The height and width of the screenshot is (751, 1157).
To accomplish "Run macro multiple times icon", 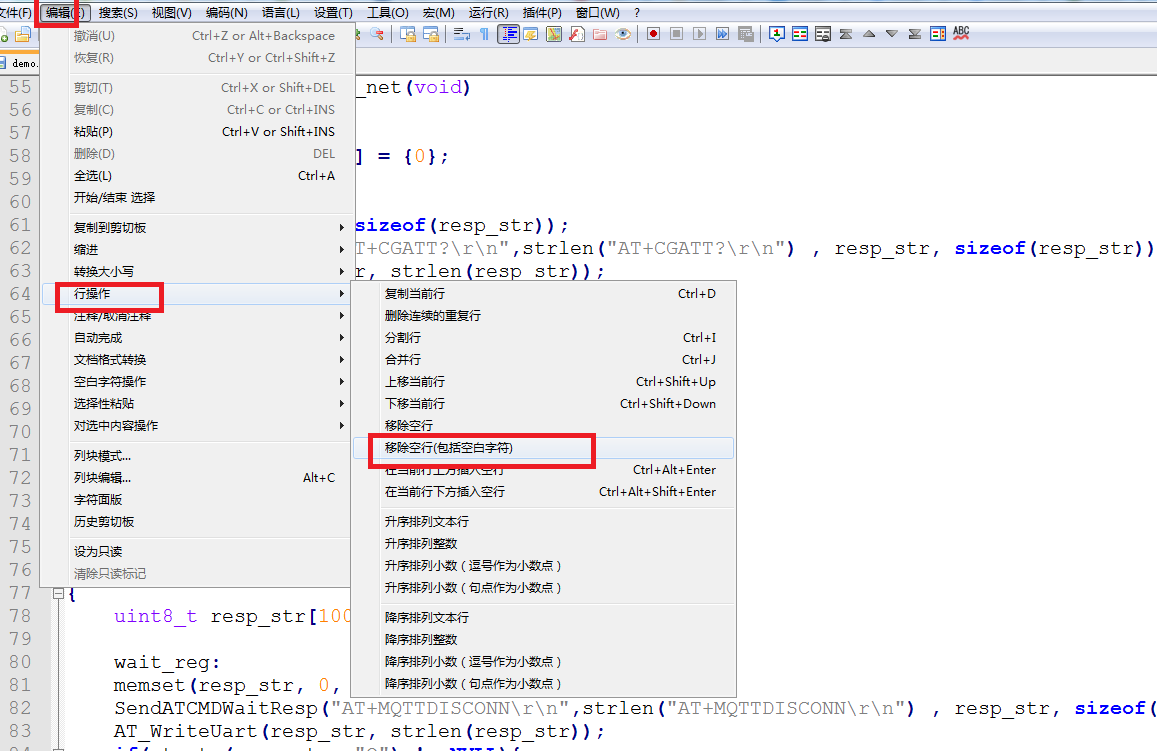I will point(722,34).
